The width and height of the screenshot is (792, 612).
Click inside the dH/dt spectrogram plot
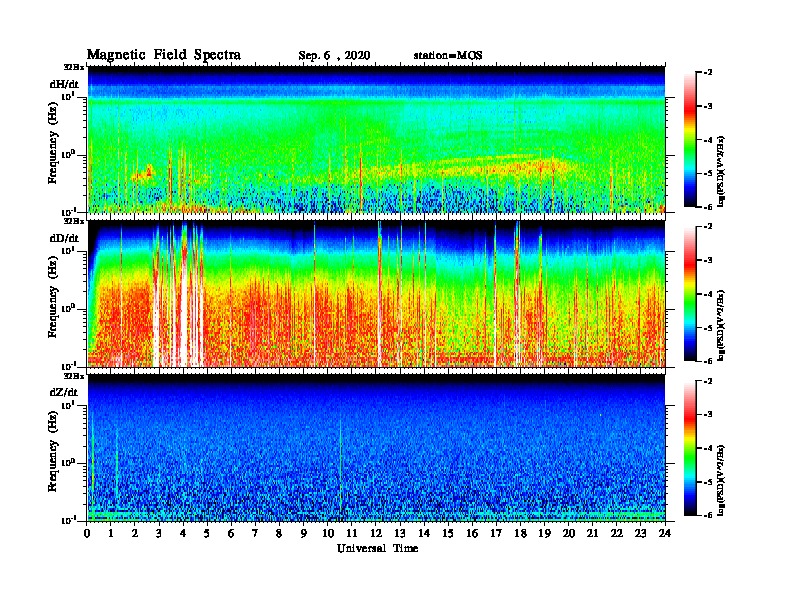click(x=376, y=139)
